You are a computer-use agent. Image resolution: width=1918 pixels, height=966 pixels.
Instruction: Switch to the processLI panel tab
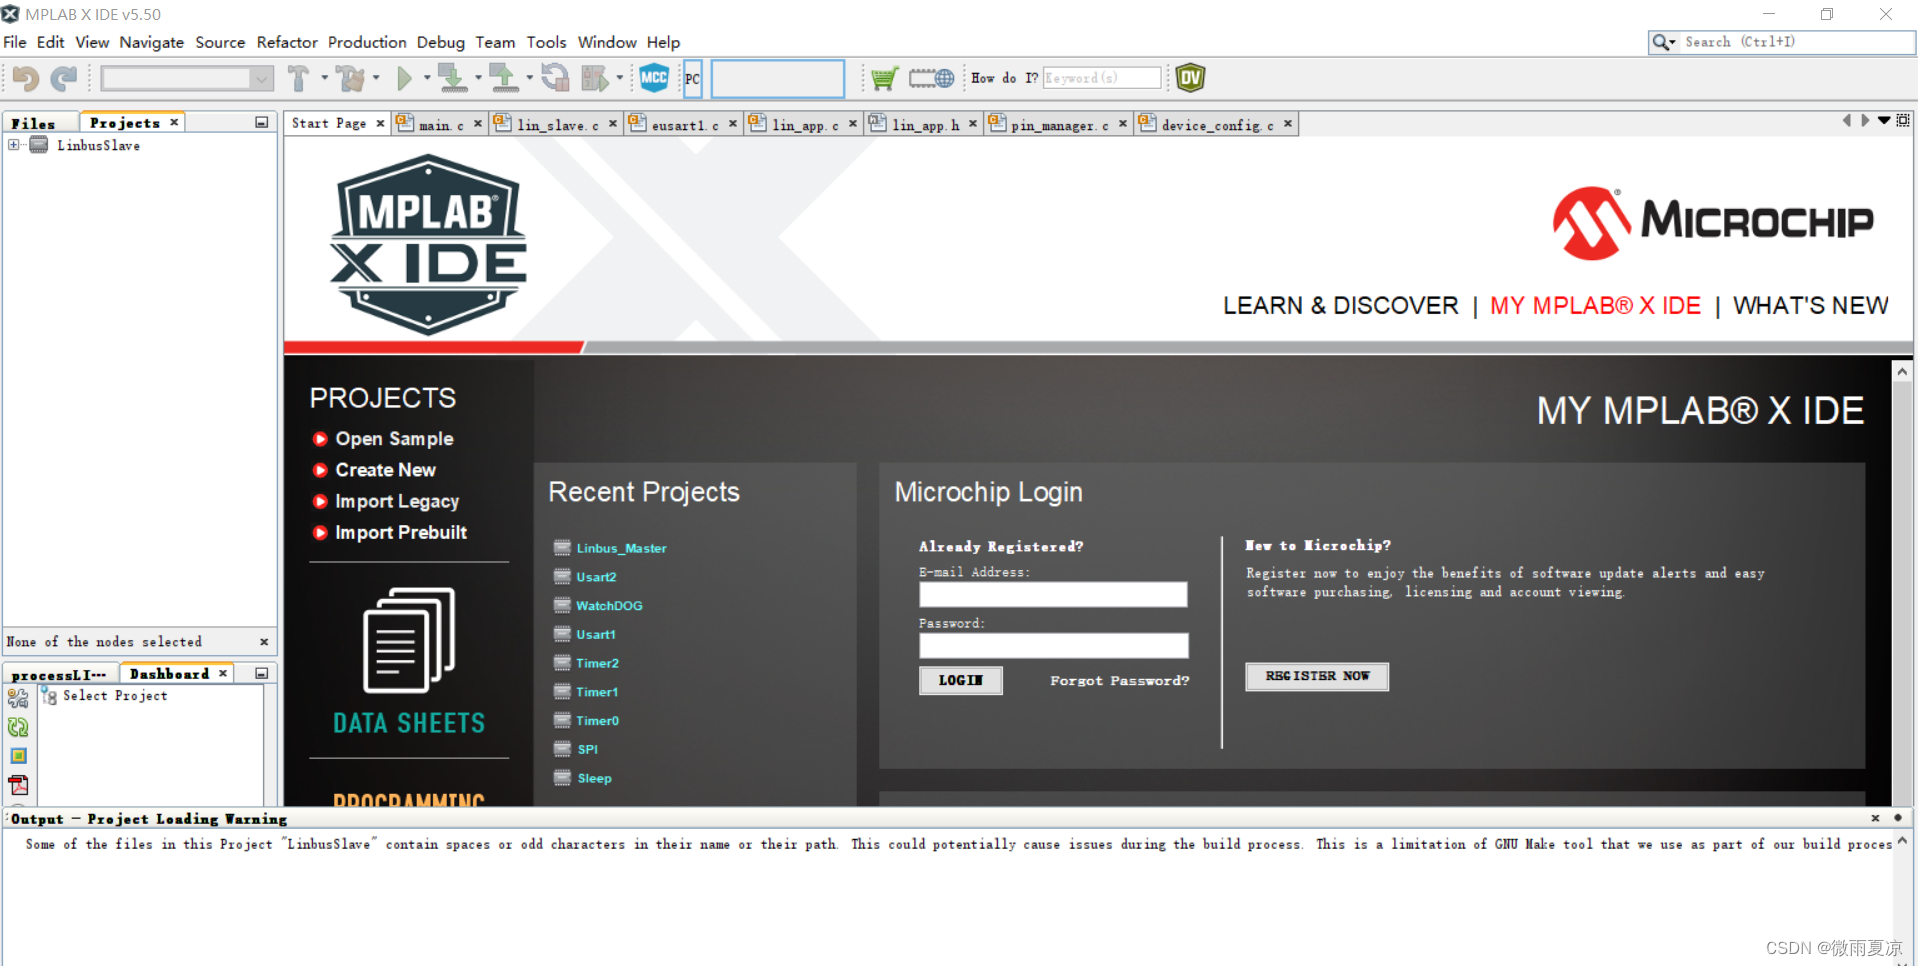point(59,675)
